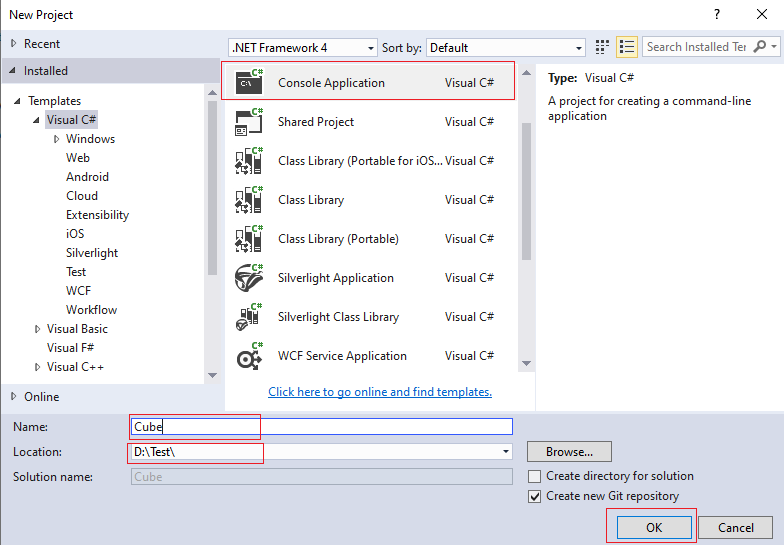
Task: Select the Cloud template category
Action: (82, 196)
